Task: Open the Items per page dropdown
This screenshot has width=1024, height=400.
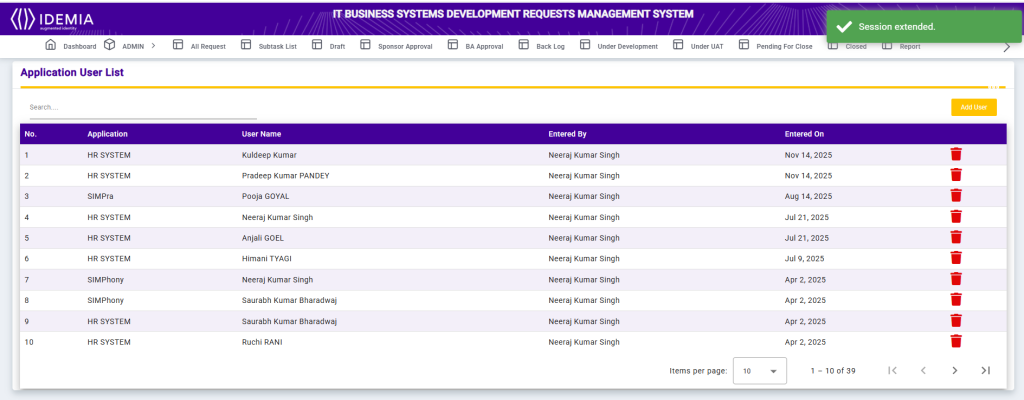Action: coord(759,371)
